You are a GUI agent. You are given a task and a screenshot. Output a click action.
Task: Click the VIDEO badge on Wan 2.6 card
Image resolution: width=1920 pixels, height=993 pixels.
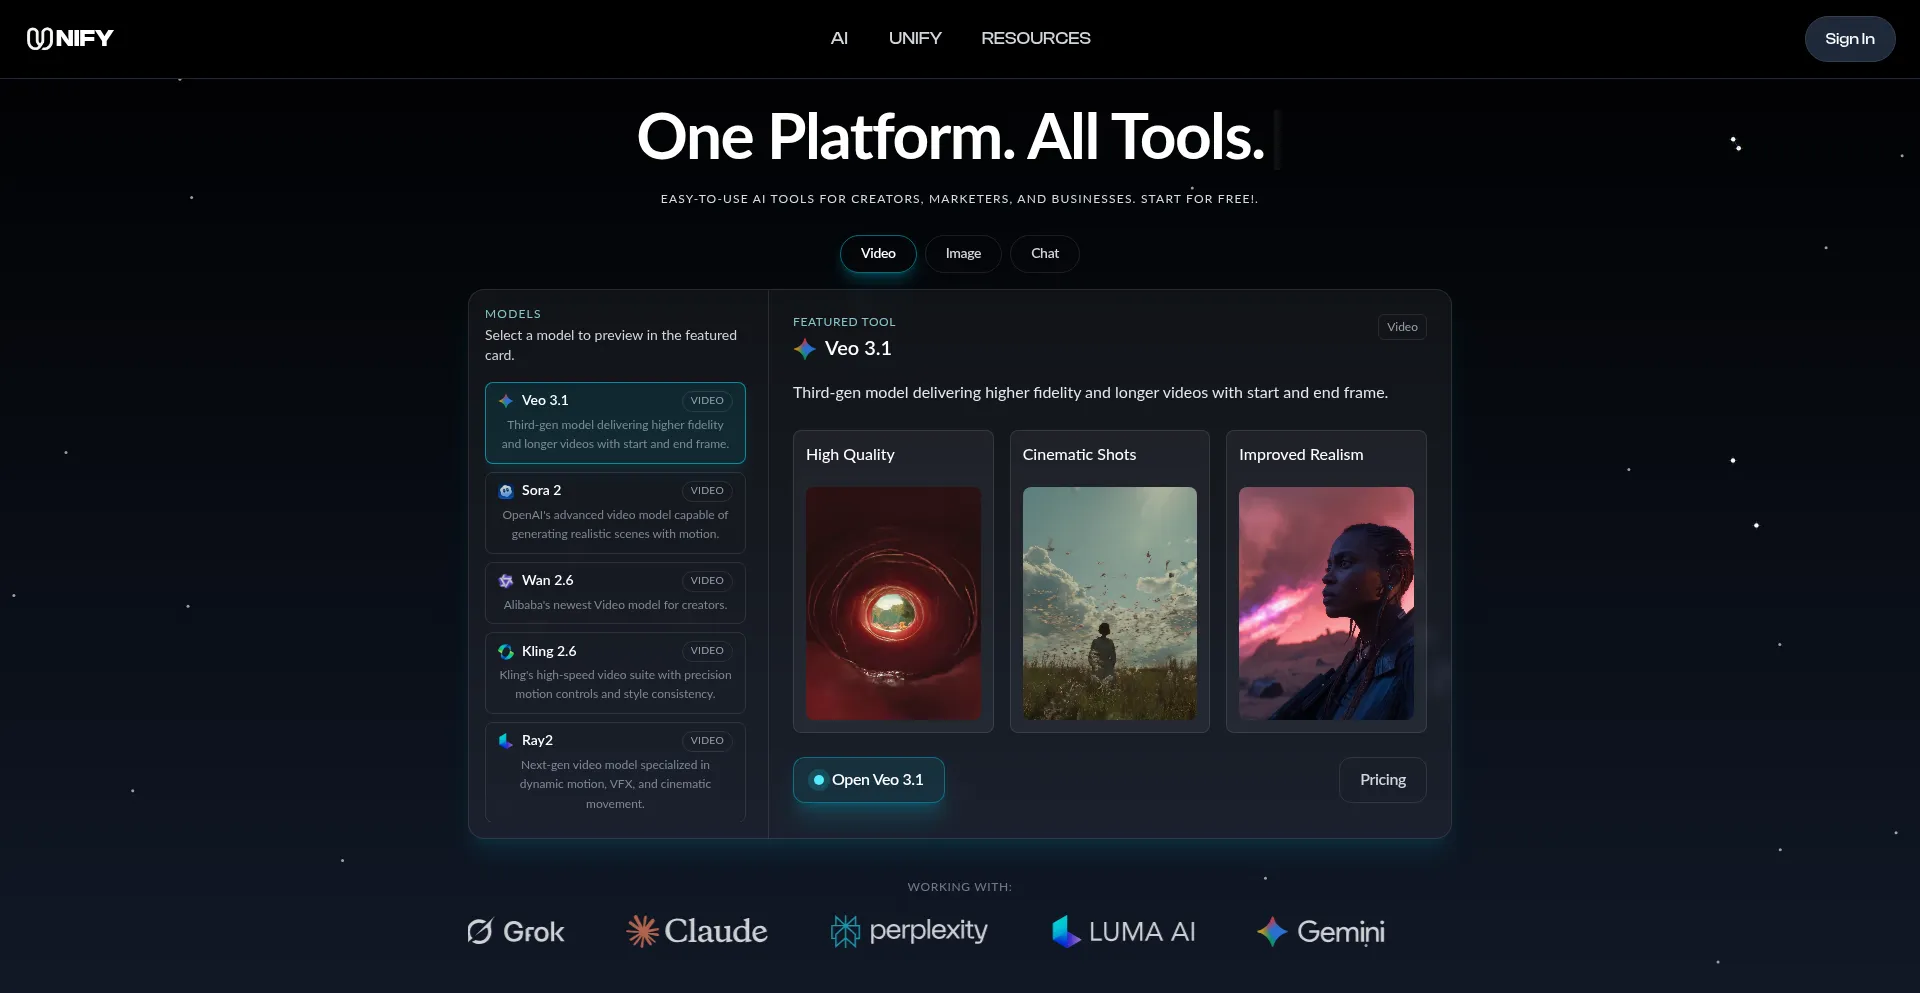[707, 581]
